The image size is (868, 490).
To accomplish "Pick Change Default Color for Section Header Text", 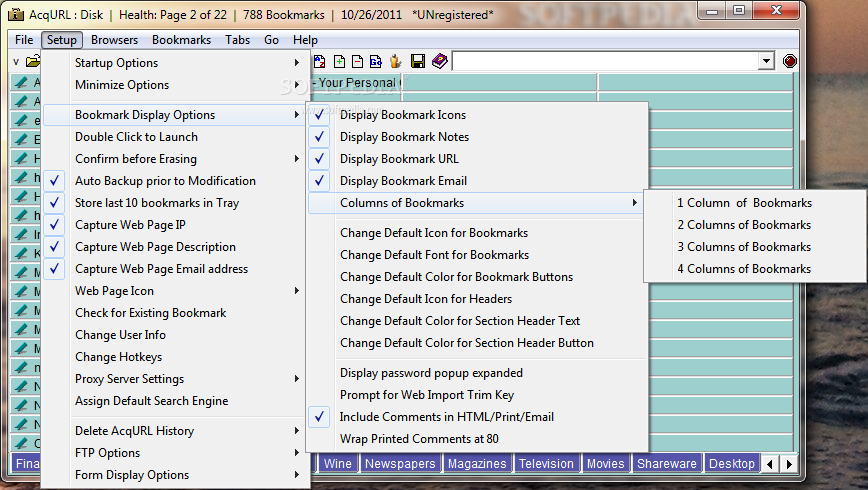I will coord(477,321).
